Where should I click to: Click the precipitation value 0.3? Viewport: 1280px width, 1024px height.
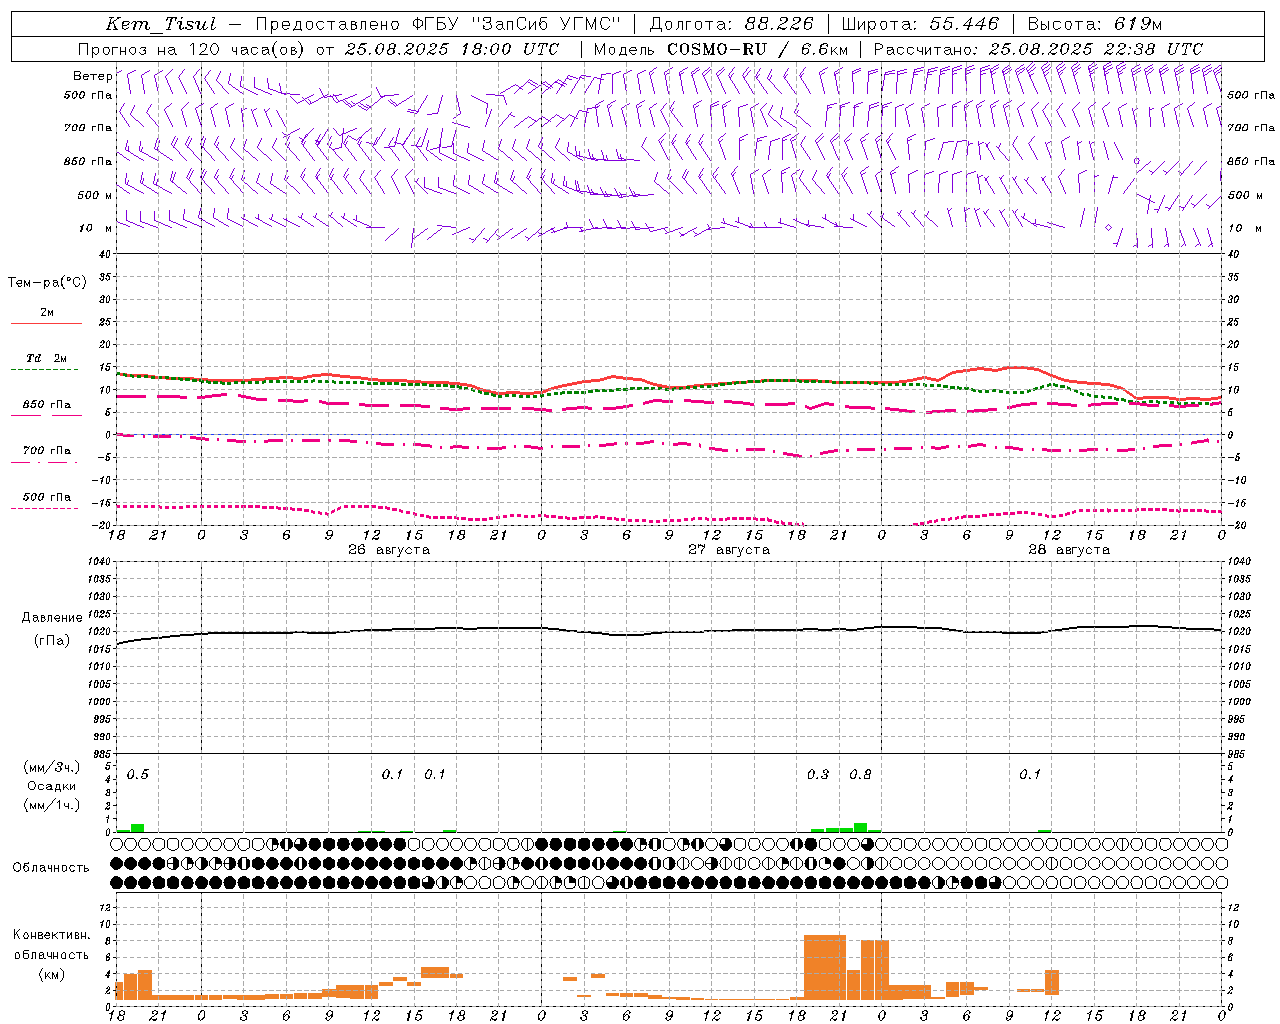[818, 774]
